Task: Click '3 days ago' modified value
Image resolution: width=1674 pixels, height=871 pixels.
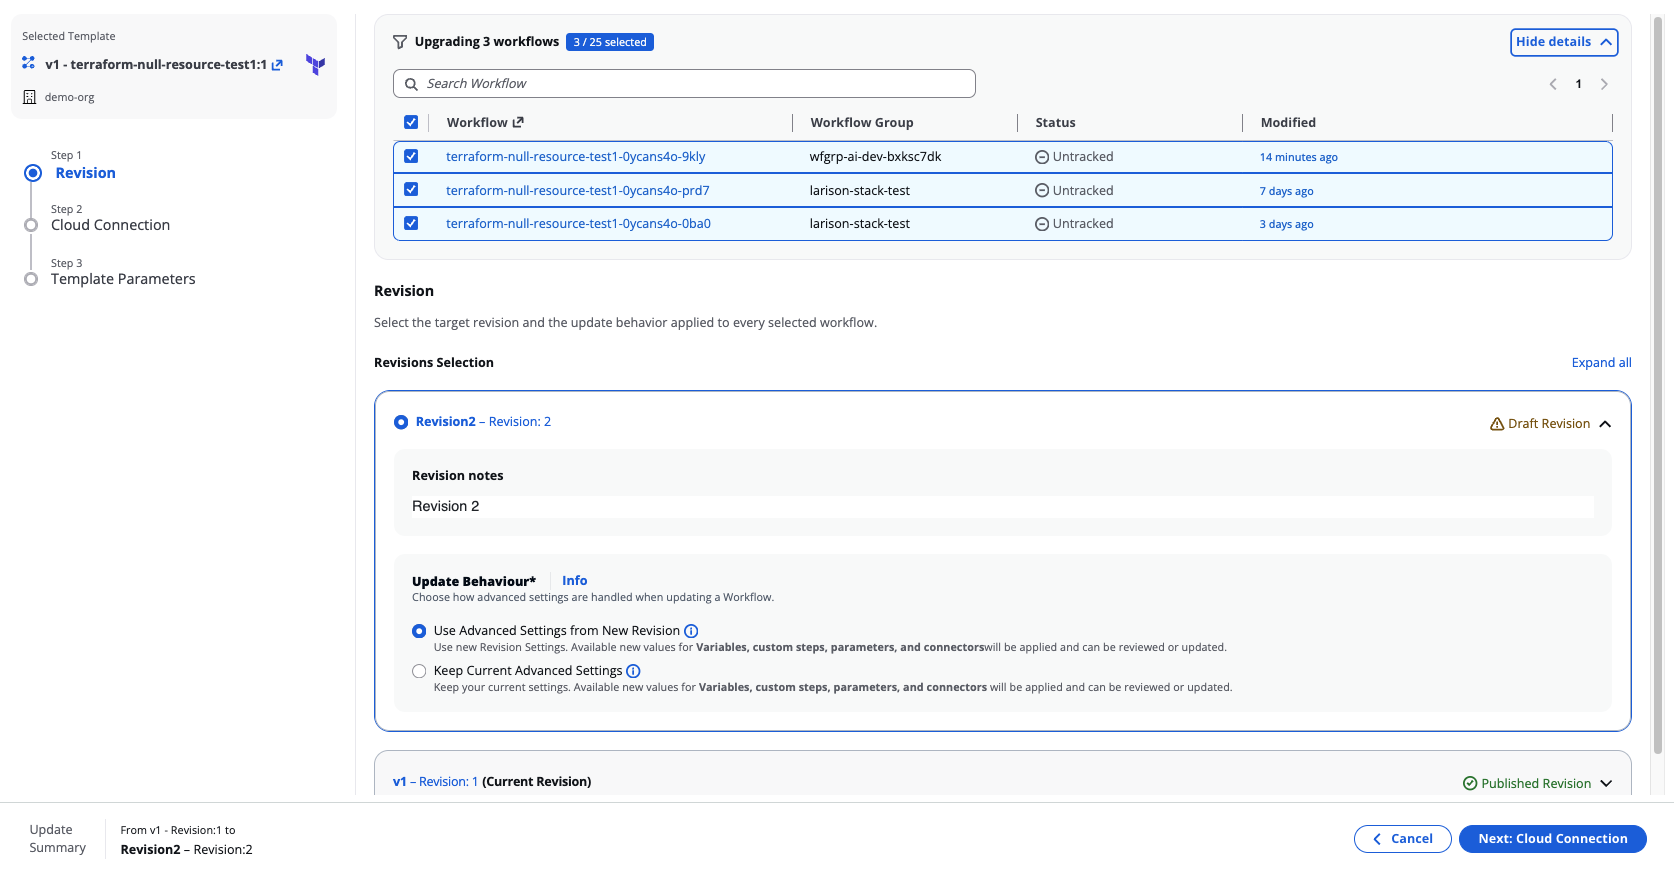Action: (1286, 224)
